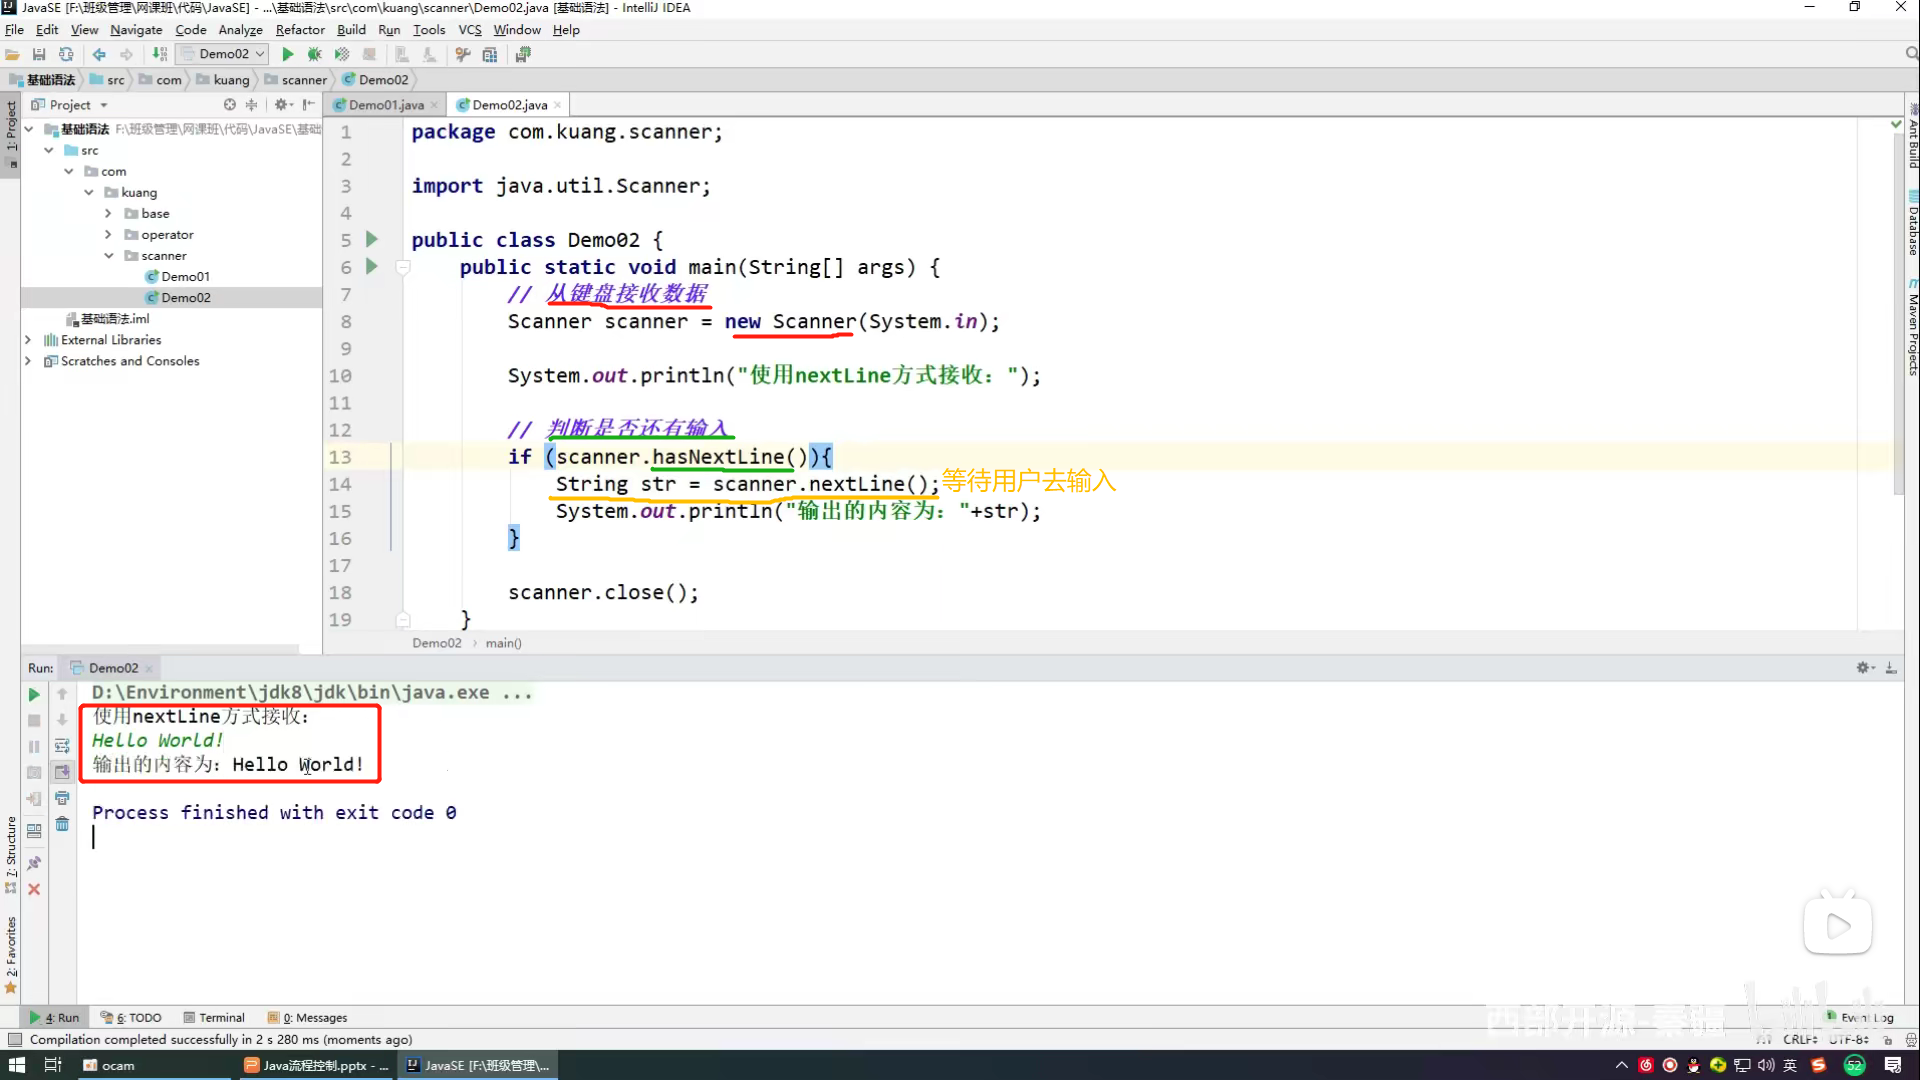Expand the operator package

coord(108,234)
